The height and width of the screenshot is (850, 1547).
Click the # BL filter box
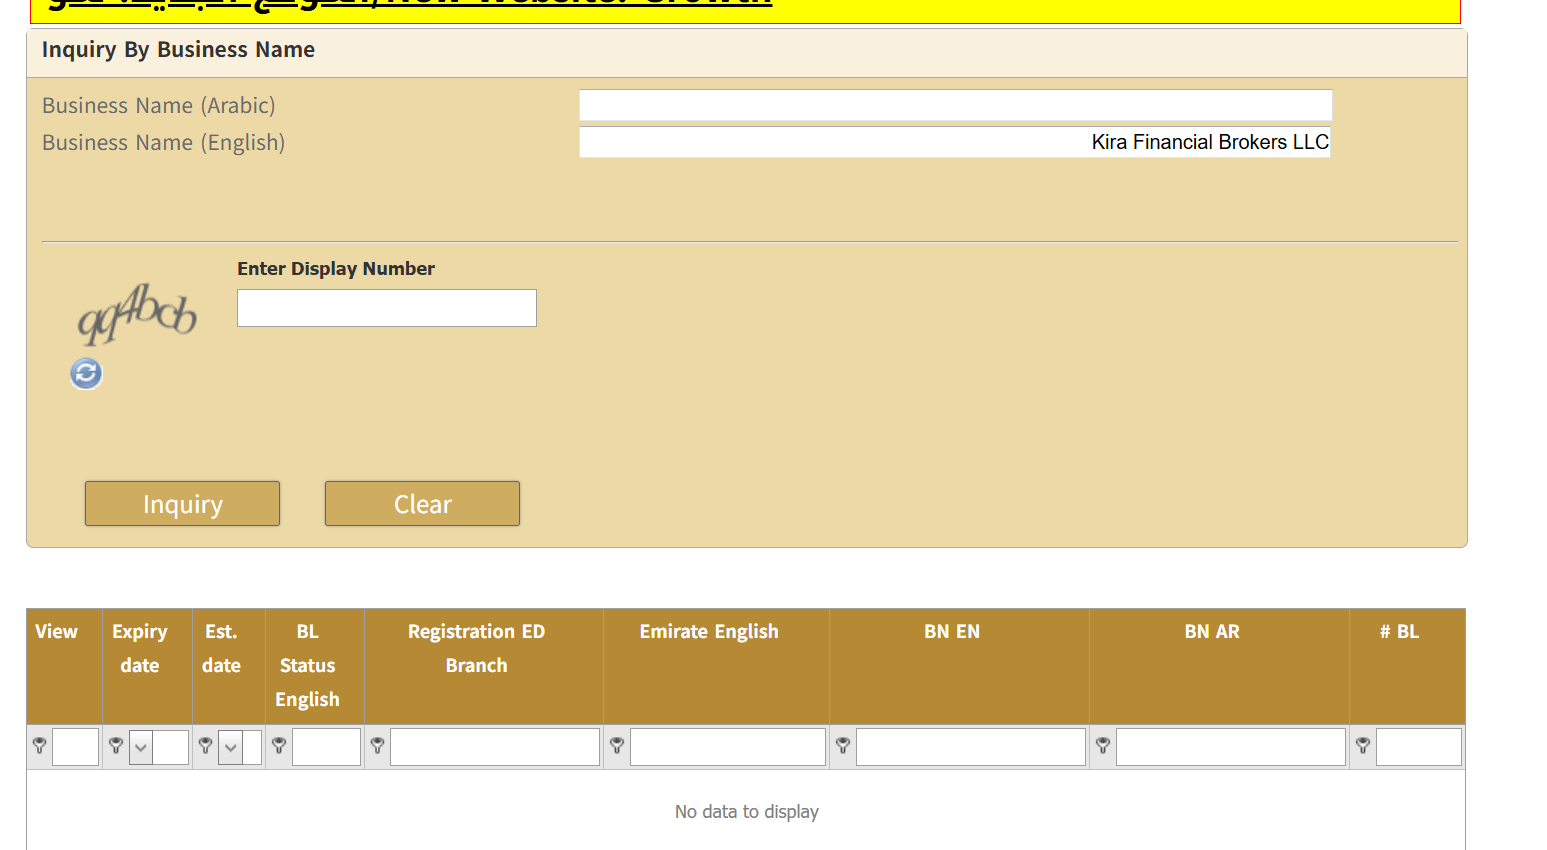click(1419, 747)
